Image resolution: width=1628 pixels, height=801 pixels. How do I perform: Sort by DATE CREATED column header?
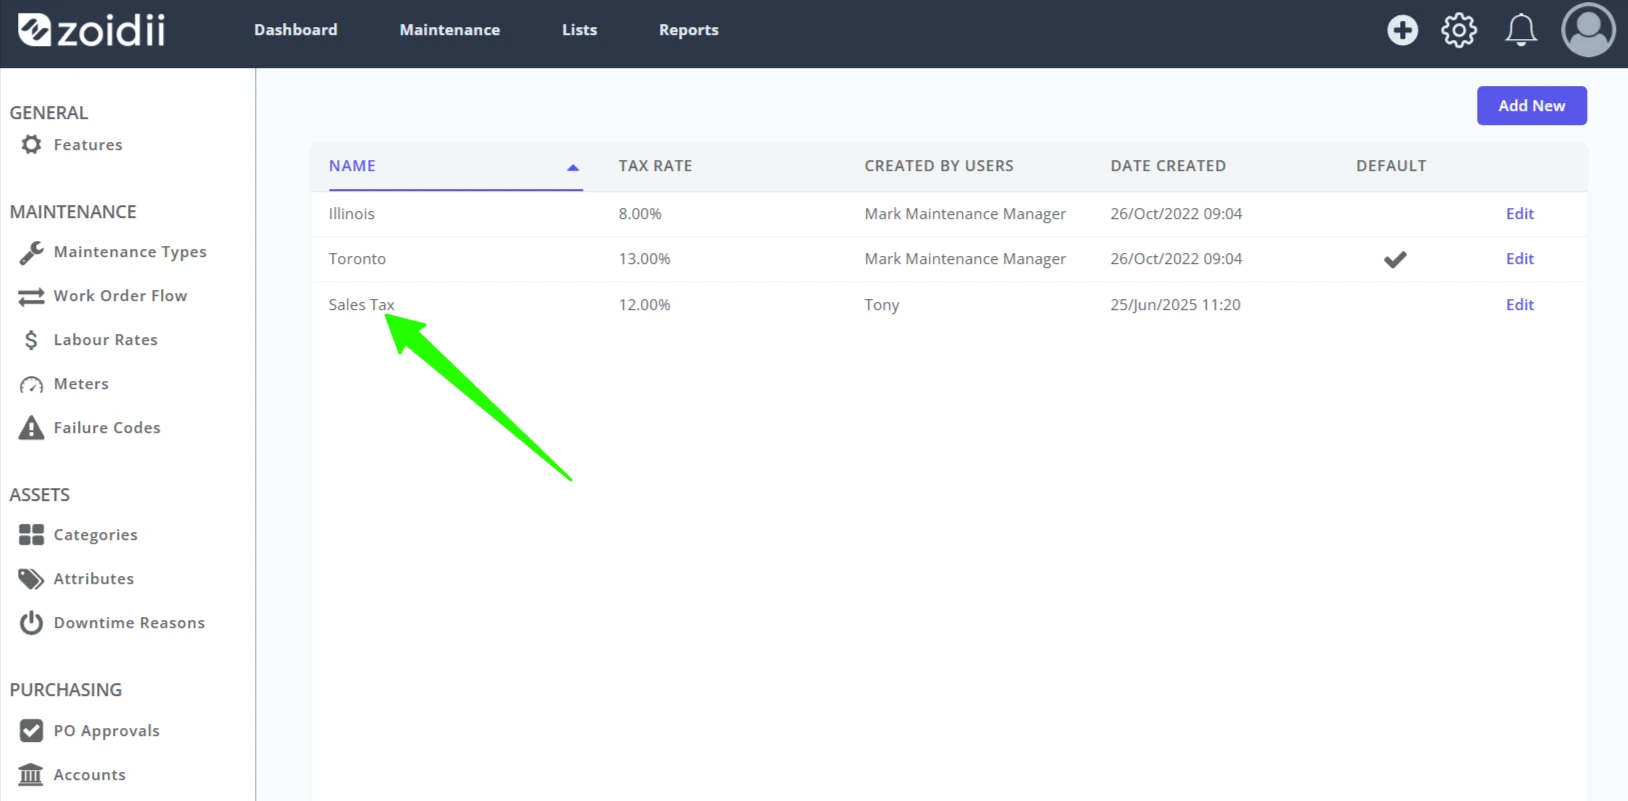pyautogui.click(x=1168, y=166)
